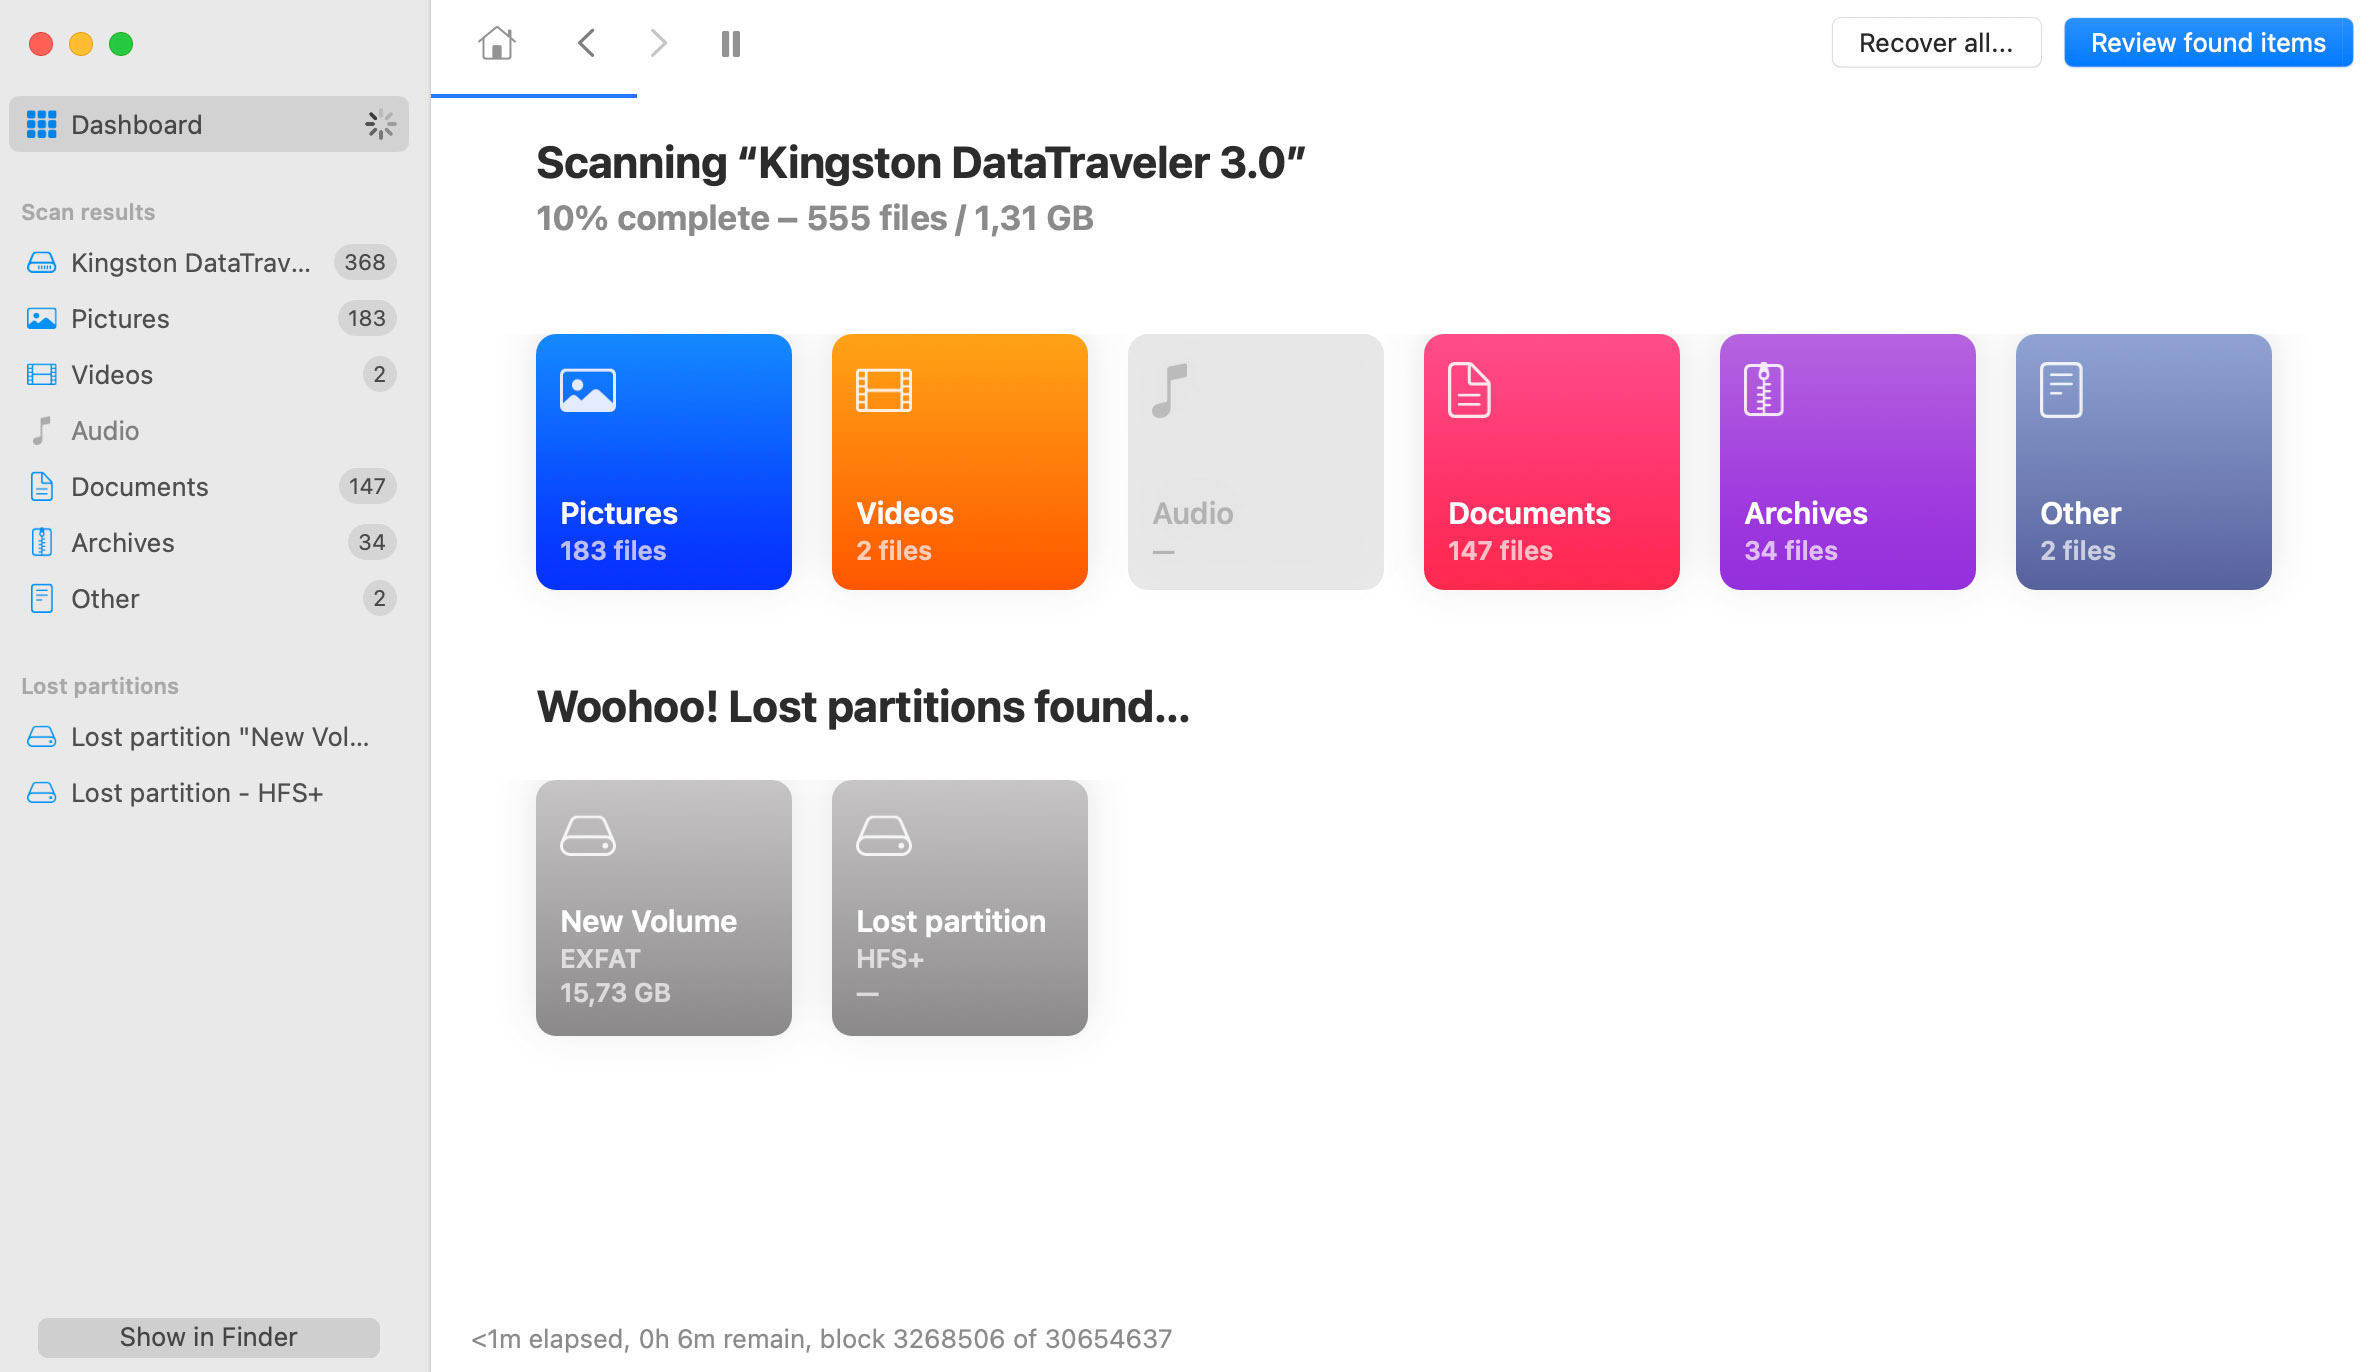Select Pictures in the sidebar list
The height and width of the screenshot is (1372, 2370).
point(120,318)
